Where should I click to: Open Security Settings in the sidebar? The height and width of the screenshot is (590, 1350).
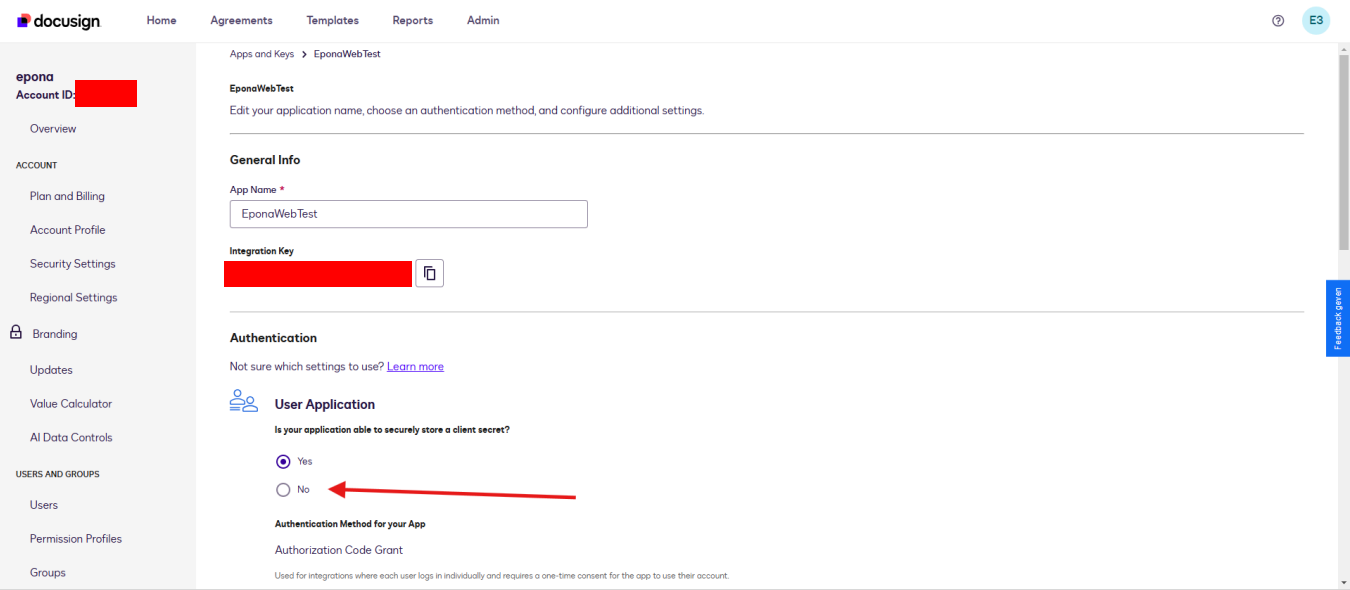pos(73,264)
